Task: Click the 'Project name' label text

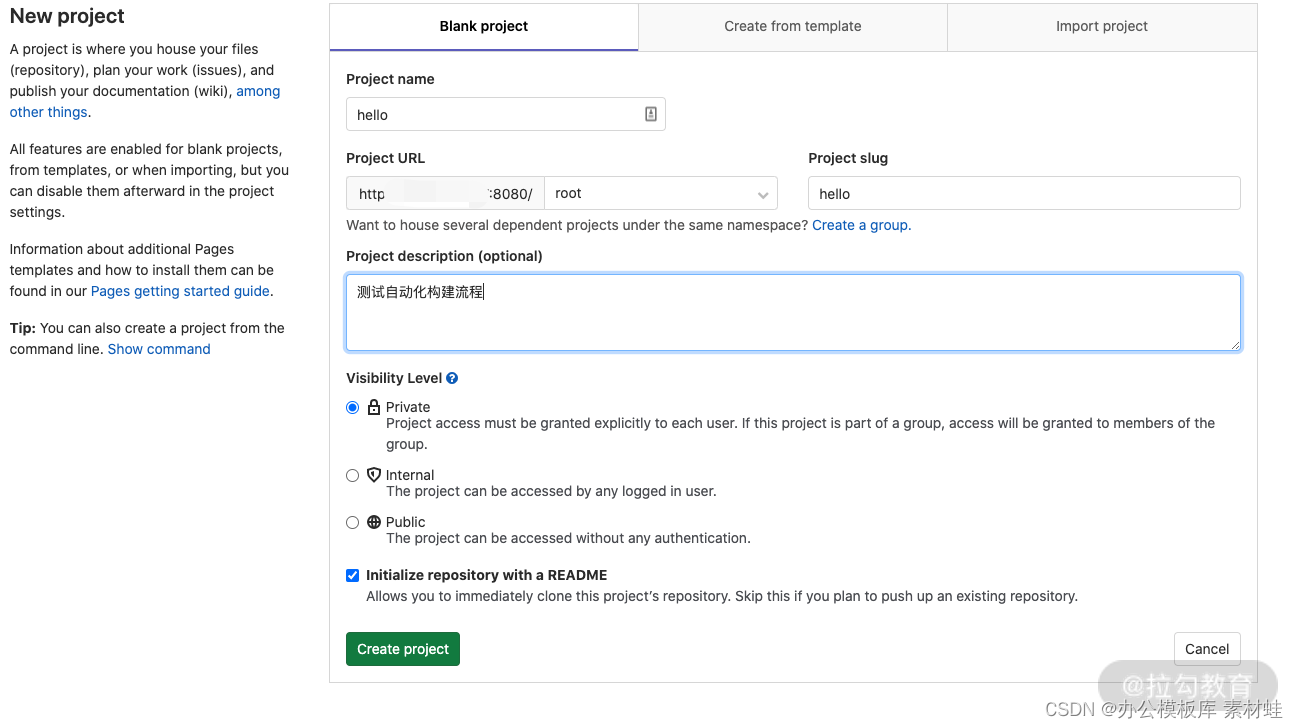Action: (390, 79)
